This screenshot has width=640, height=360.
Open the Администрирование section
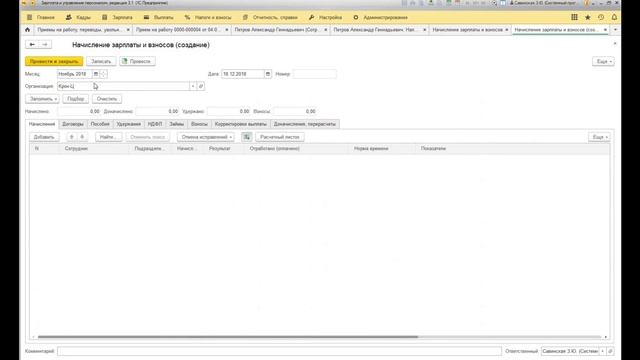click(x=380, y=18)
